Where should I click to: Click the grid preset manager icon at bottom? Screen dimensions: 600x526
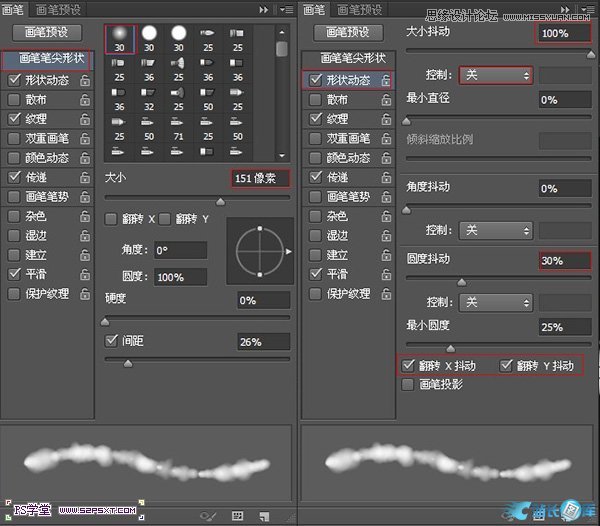coord(237,515)
